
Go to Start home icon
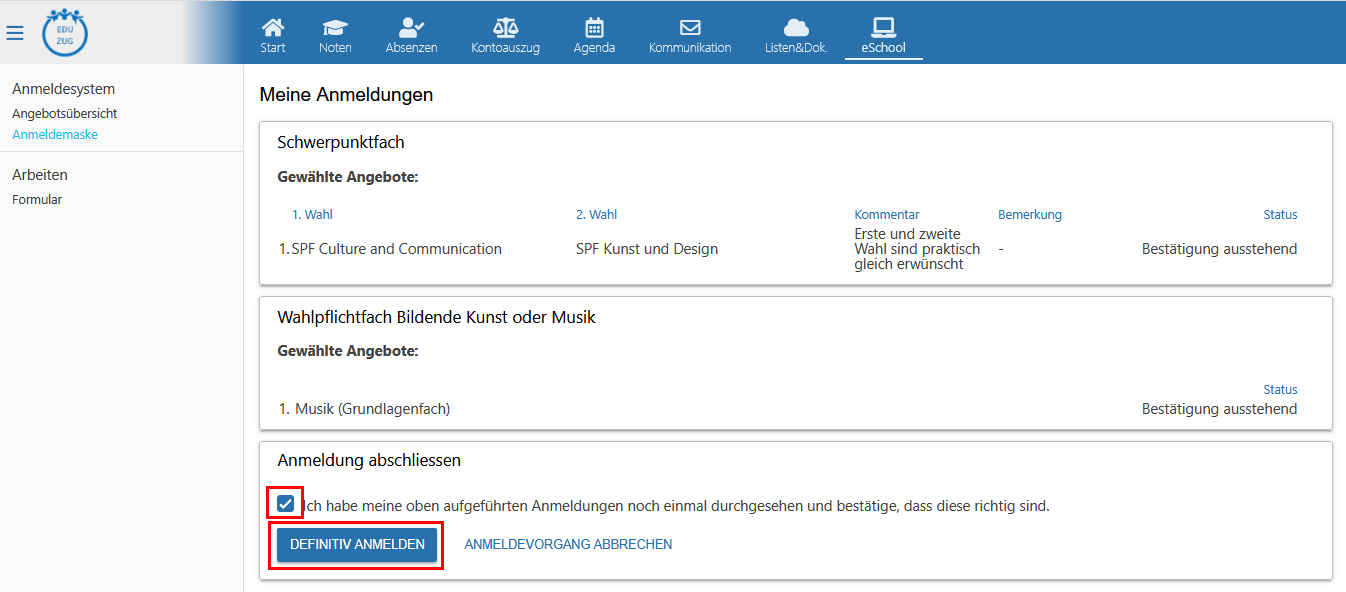[273, 28]
